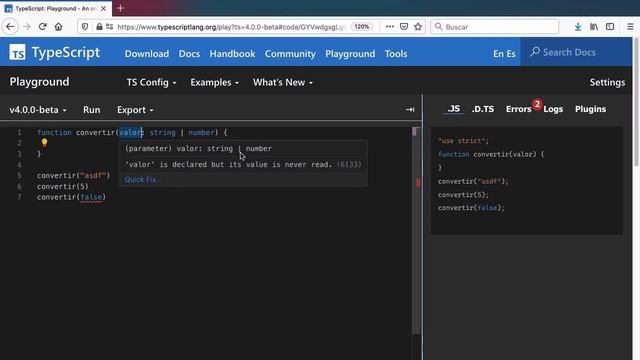This screenshot has width=640, height=360.
Task: Click the browser Buscar search box
Action: pyautogui.click(x=495, y=27)
